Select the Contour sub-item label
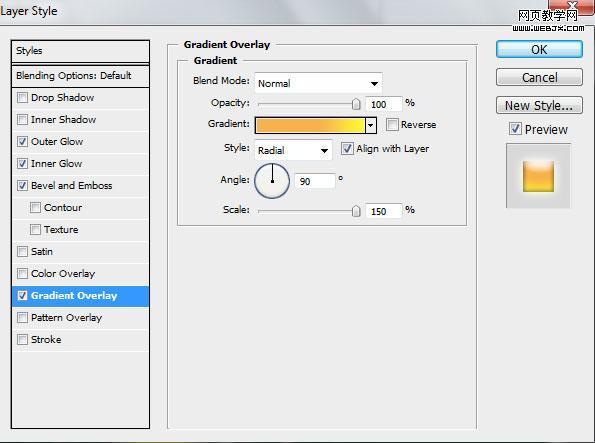Image resolution: width=595 pixels, height=443 pixels. pyautogui.click(x=63, y=208)
